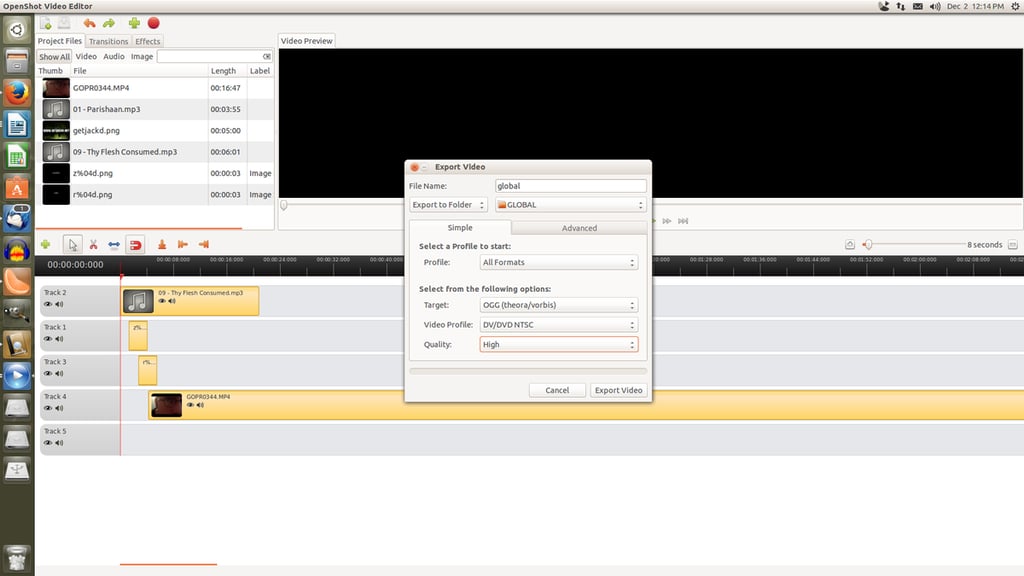The width and height of the screenshot is (1024, 576).
Task: Open the Profile All Formats dropdown
Action: tap(558, 262)
